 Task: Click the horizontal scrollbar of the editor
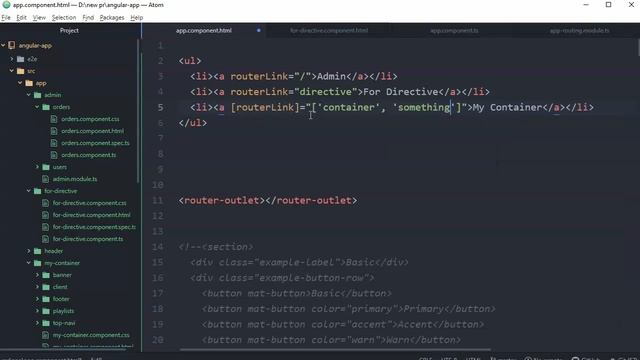point(335,350)
